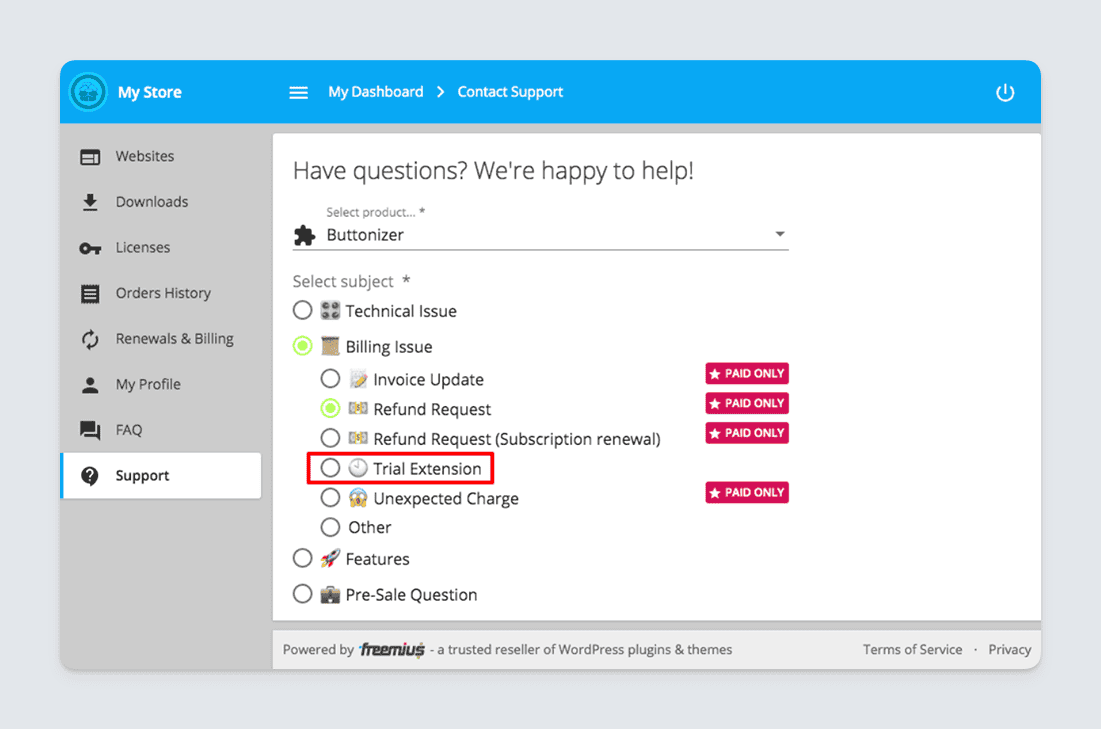The height and width of the screenshot is (729, 1101).
Task: Expand the product dropdown arrow
Action: 779,234
